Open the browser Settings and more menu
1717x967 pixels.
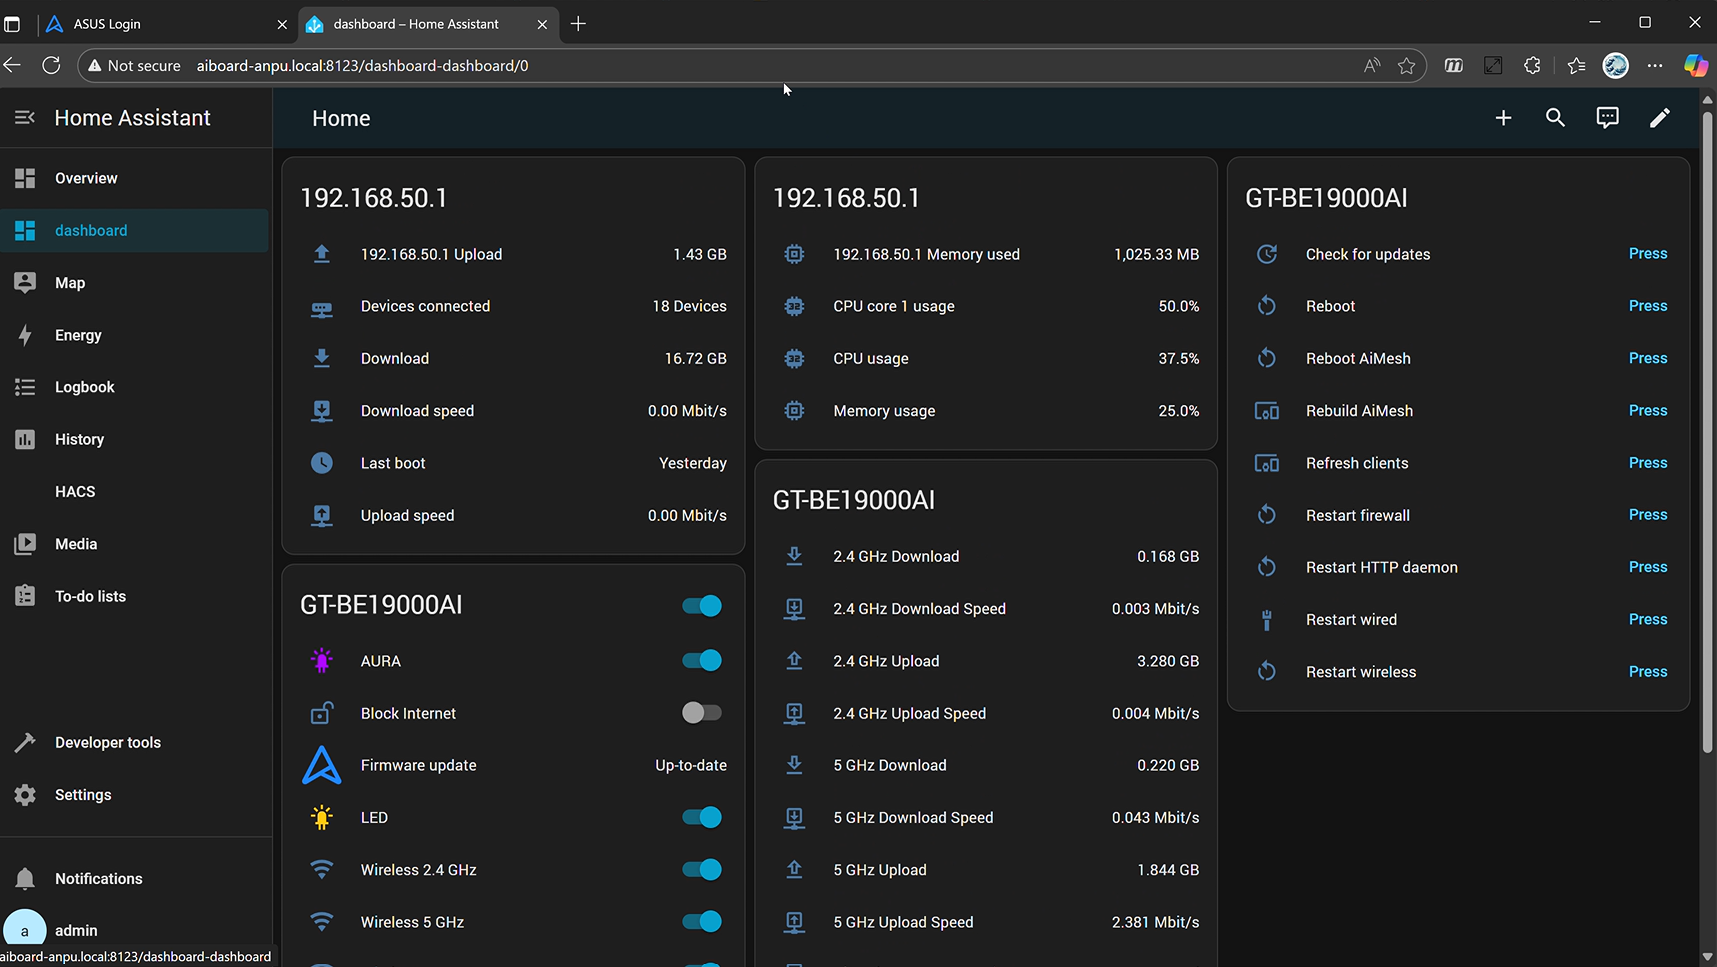pos(1655,66)
